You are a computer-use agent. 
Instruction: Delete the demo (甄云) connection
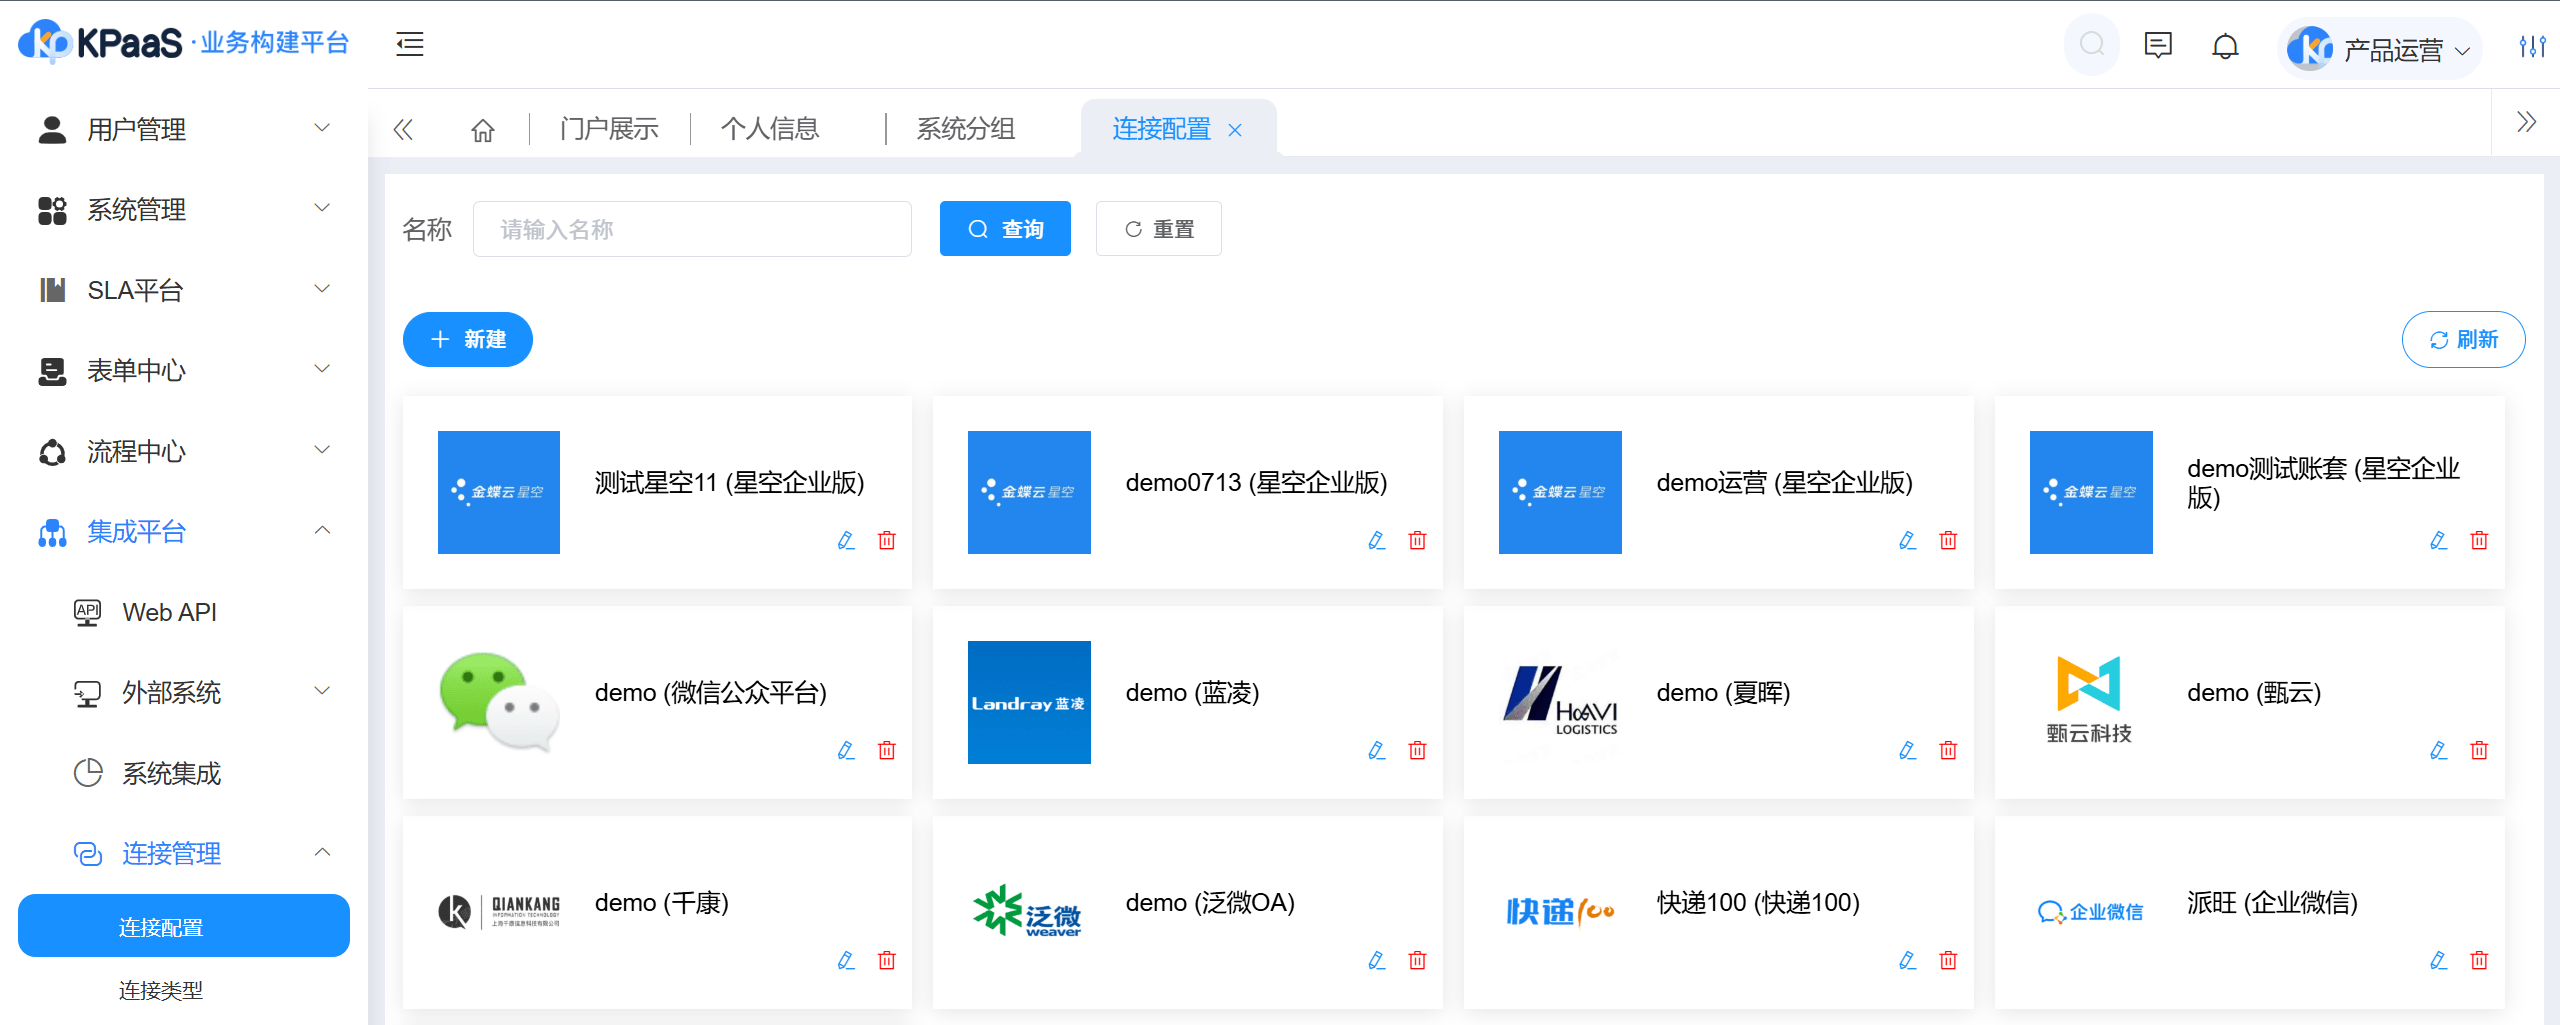tap(2479, 750)
